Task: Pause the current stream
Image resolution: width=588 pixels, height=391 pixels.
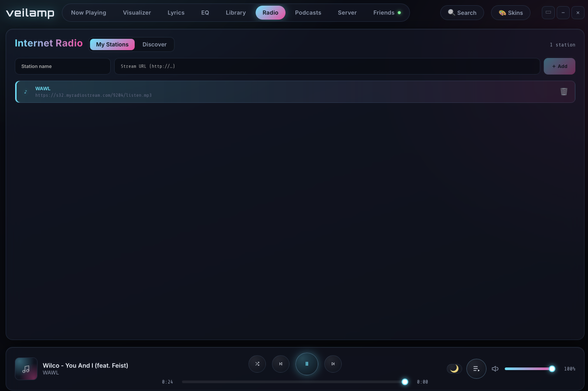Action: point(307,364)
